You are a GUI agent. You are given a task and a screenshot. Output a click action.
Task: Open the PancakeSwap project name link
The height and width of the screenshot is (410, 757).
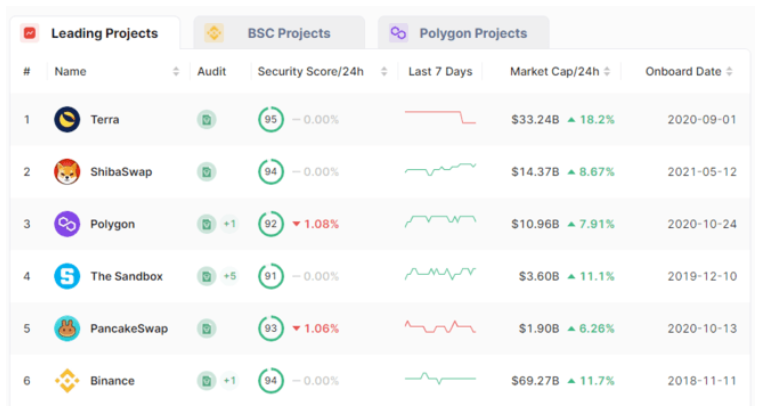pos(129,328)
